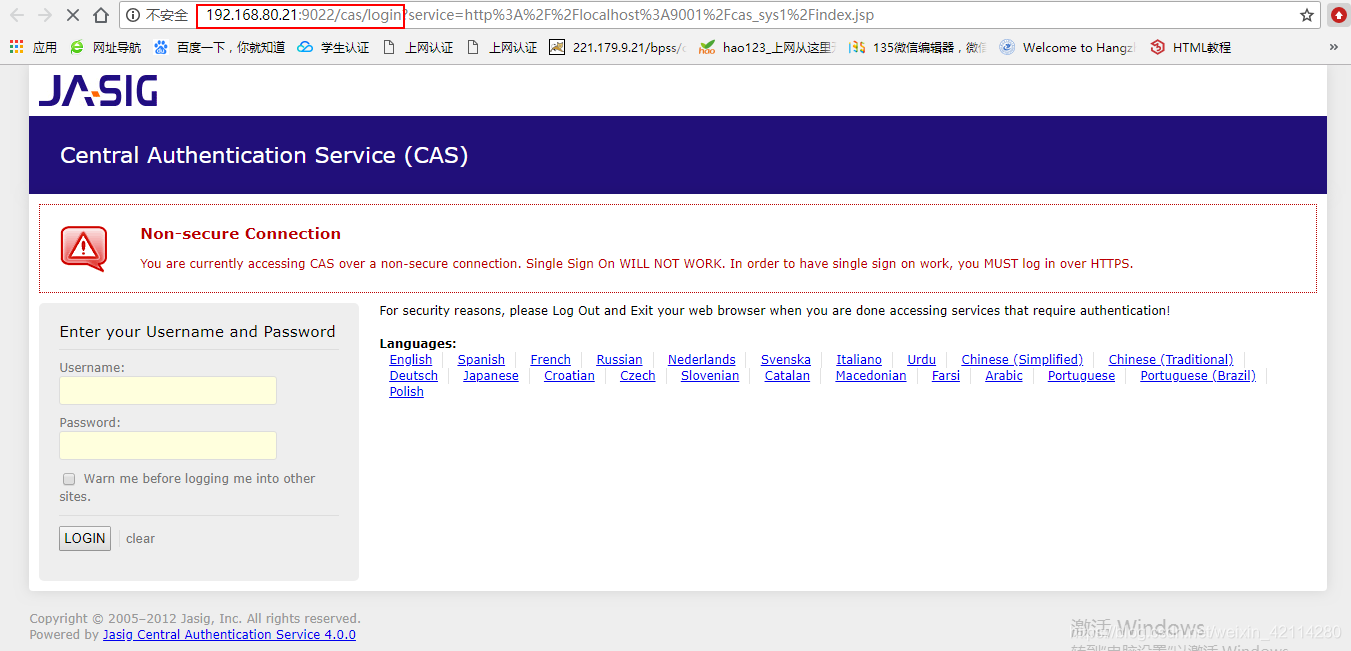Image resolution: width=1351 pixels, height=651 pixels.
Task: Enable Warn me before logging in checkbox
Action: click(69, 479)
